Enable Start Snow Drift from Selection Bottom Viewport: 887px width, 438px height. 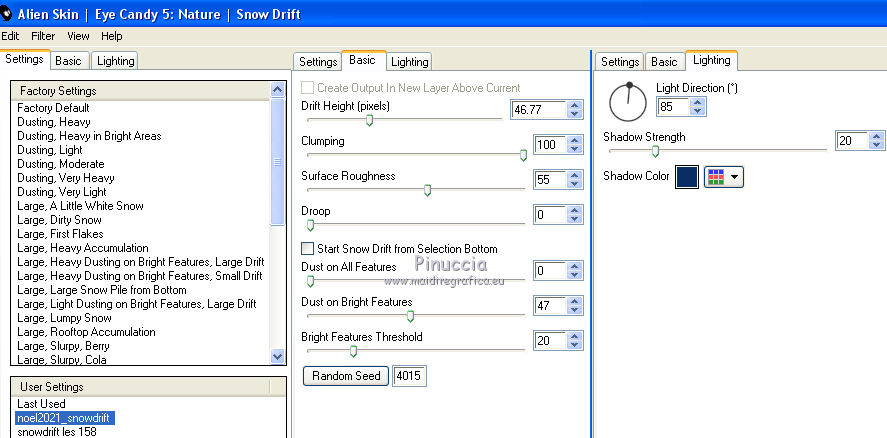[307, 248]
